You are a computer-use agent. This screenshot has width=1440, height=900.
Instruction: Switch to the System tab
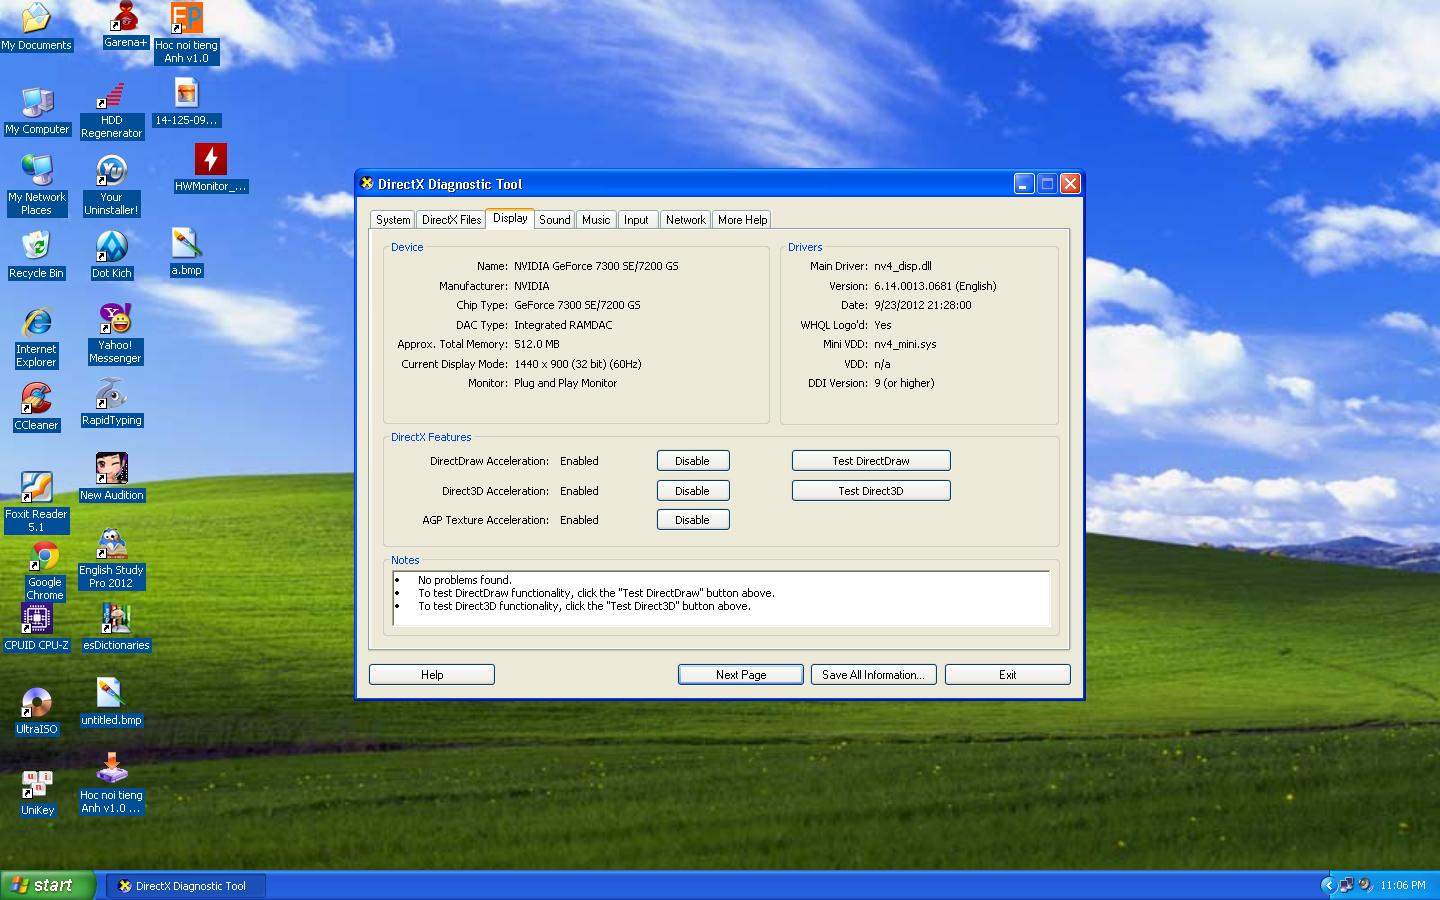(x=393, y=220)
